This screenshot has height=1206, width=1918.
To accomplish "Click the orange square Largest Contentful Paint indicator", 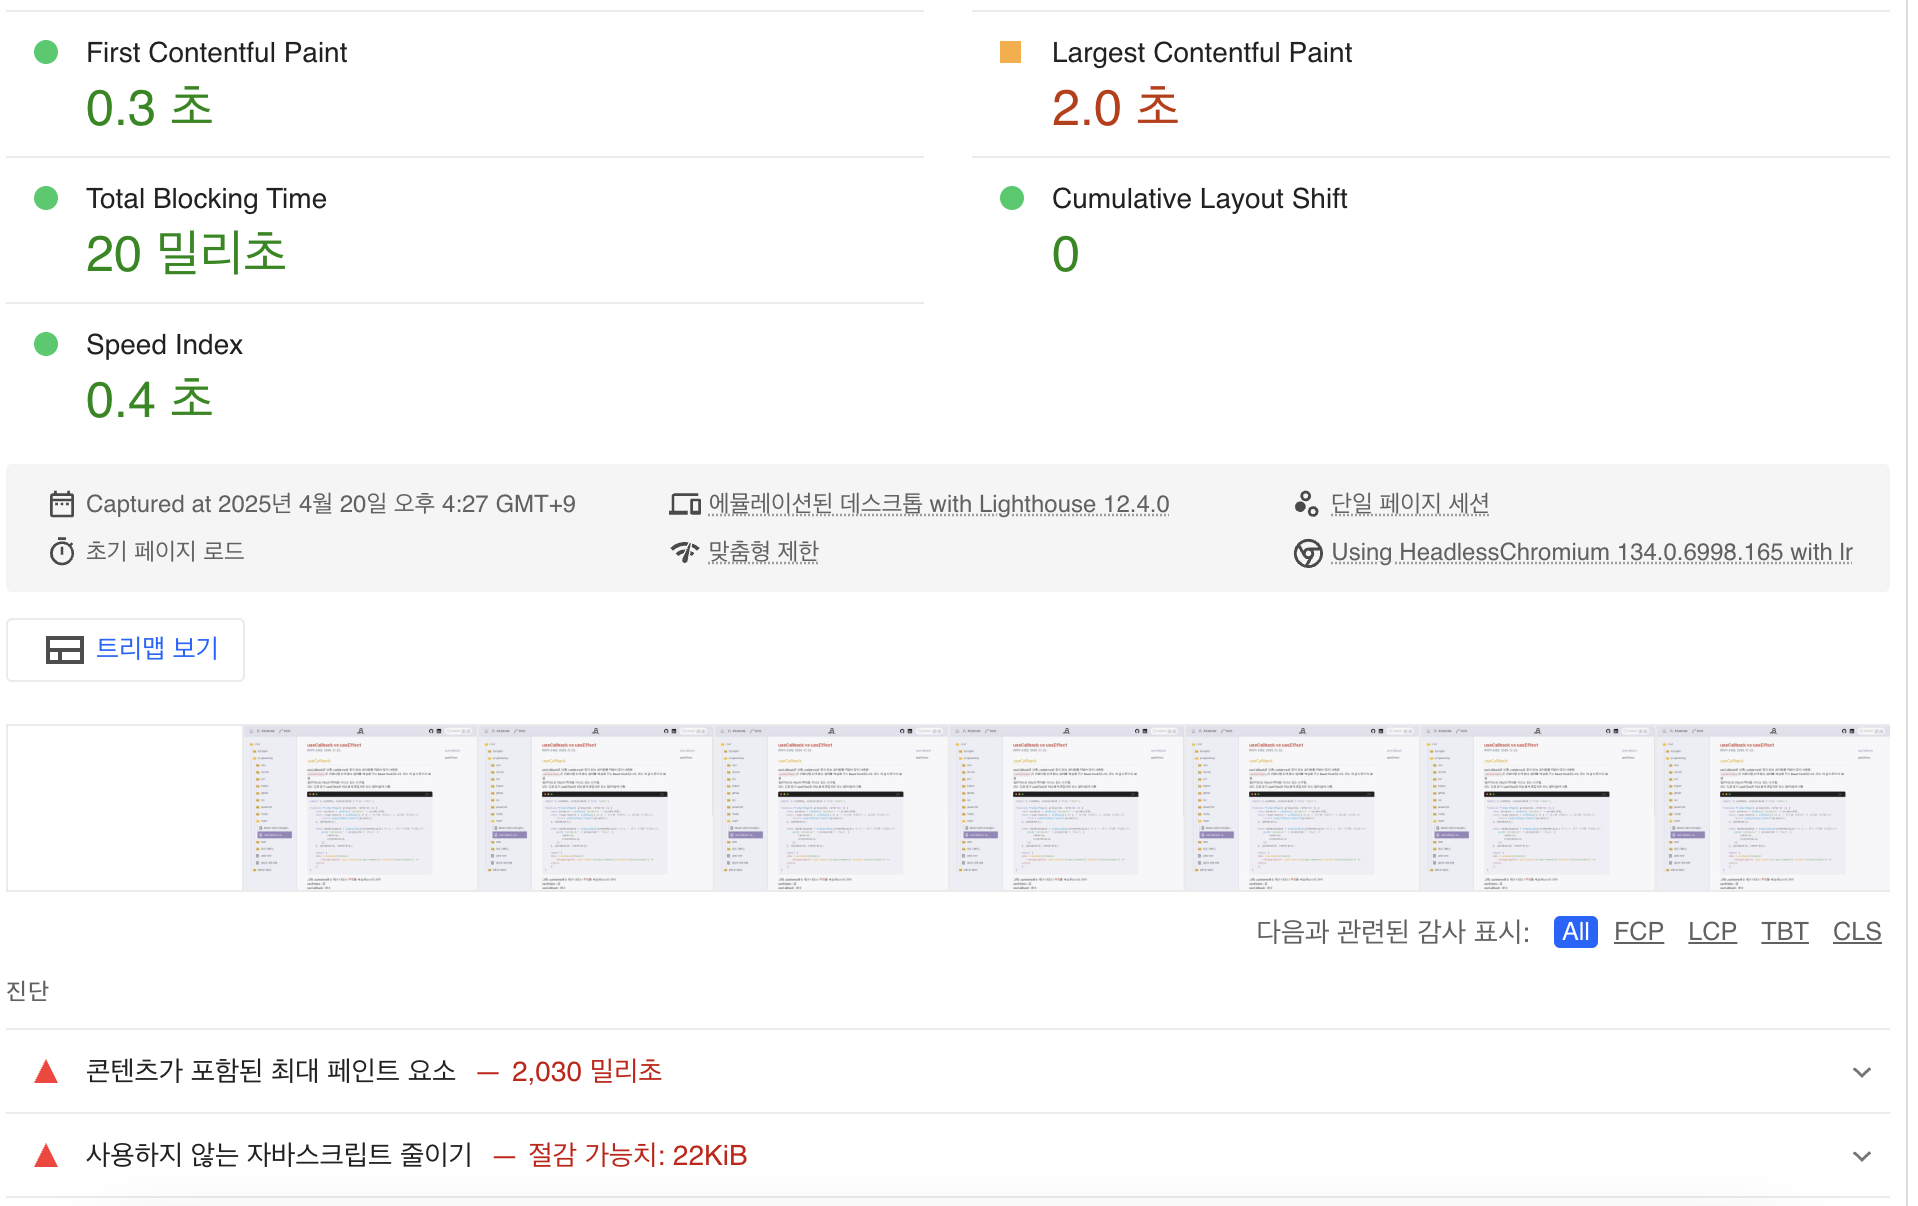I will 1011,53.
